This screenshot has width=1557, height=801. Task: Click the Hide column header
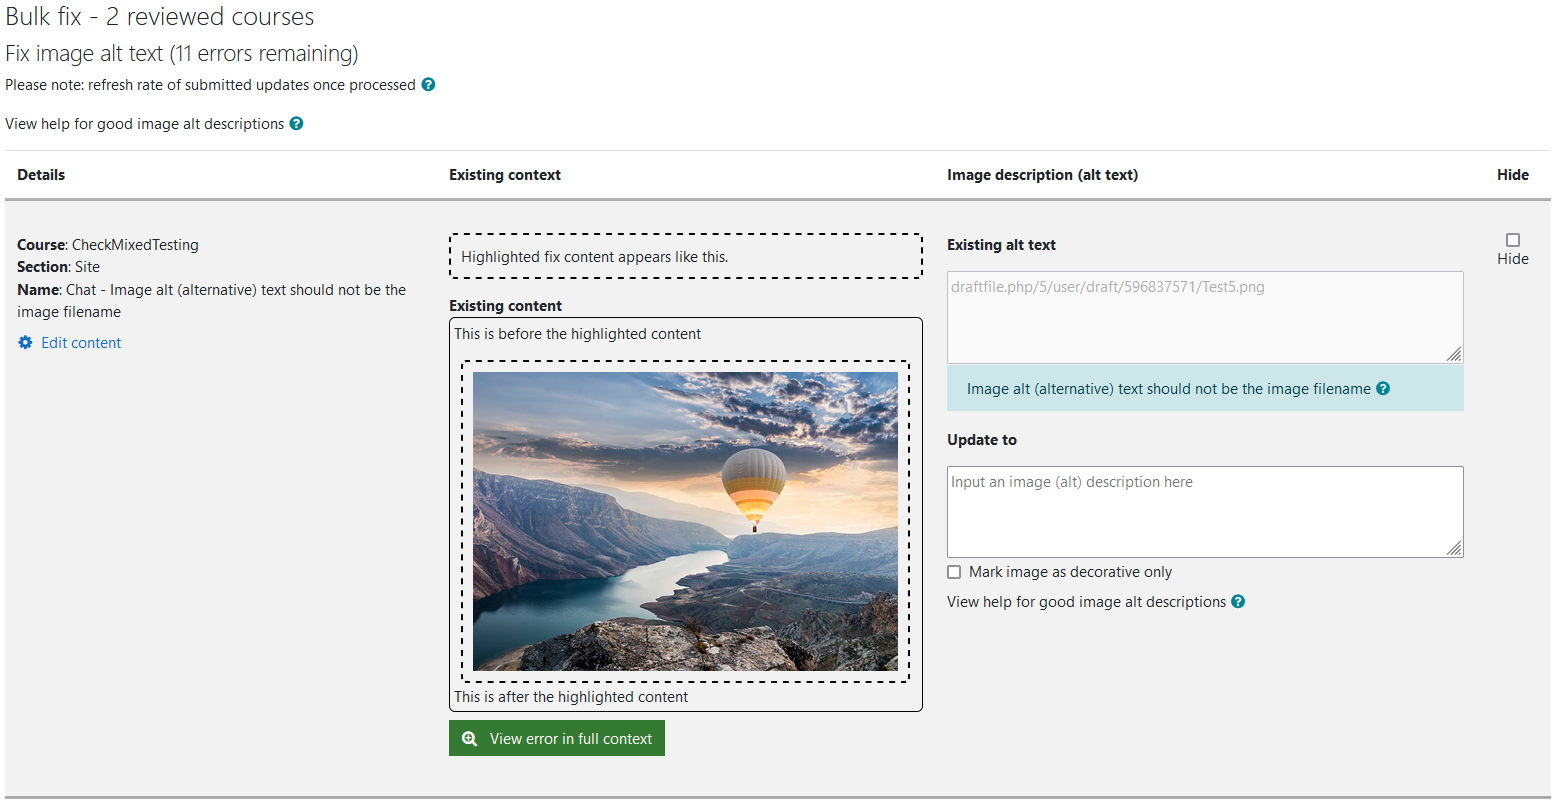(1513, 175)
